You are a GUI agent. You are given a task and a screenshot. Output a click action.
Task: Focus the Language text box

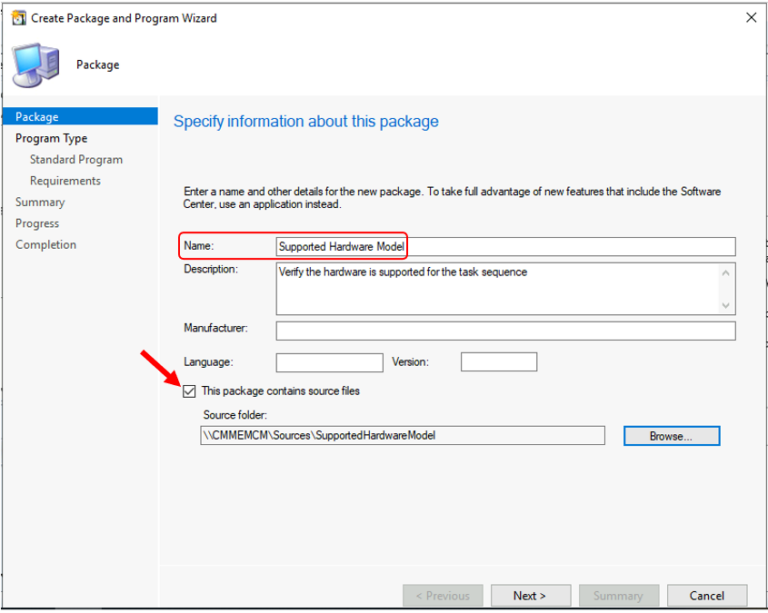point(329,362)
